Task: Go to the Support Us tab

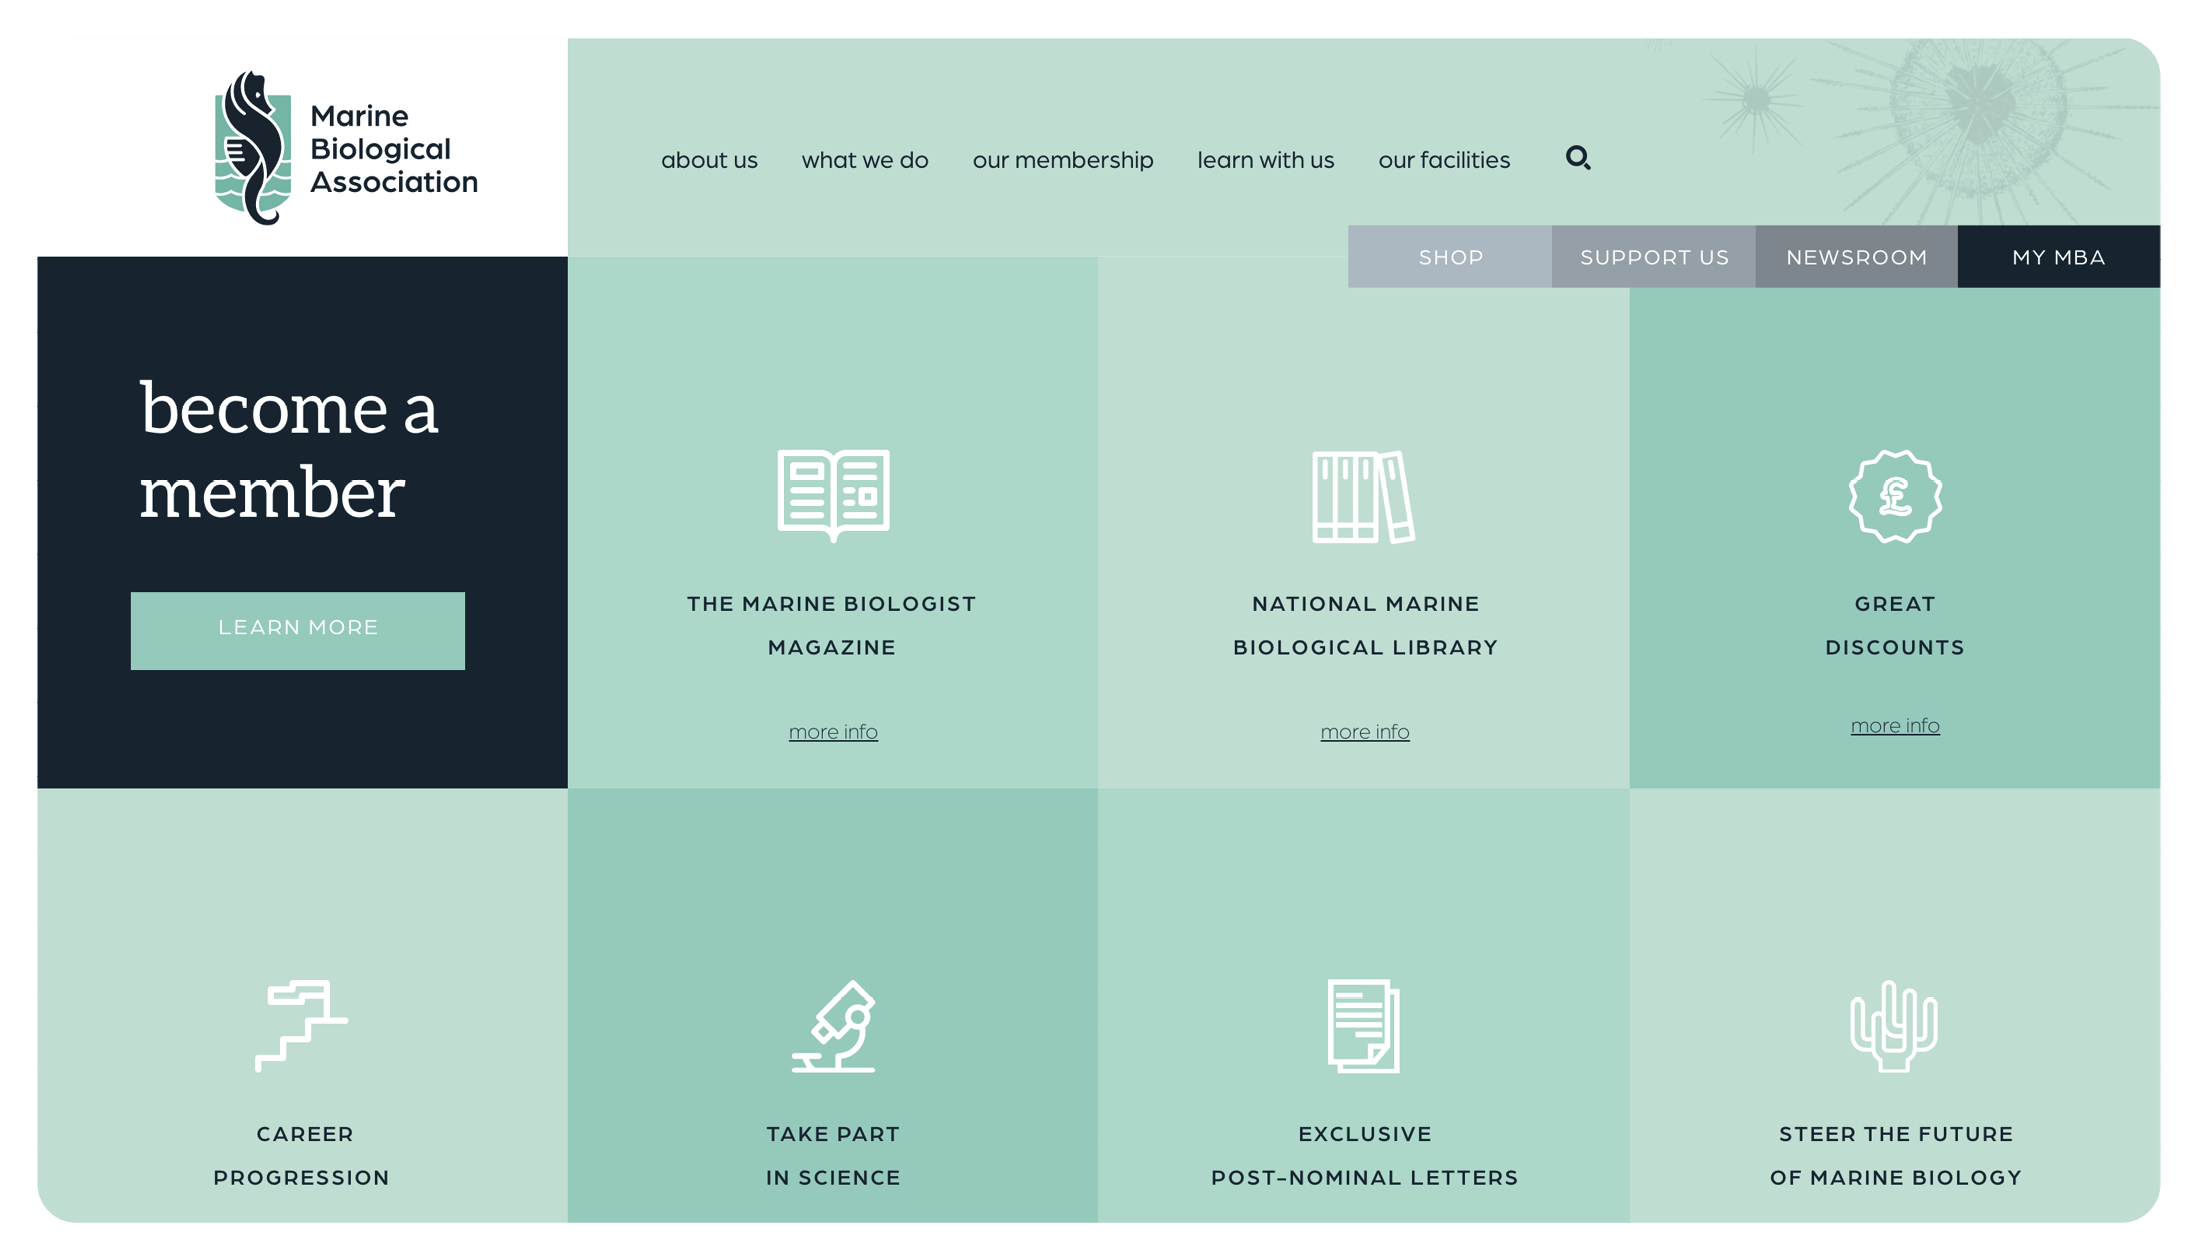Action: (1654, 257)
